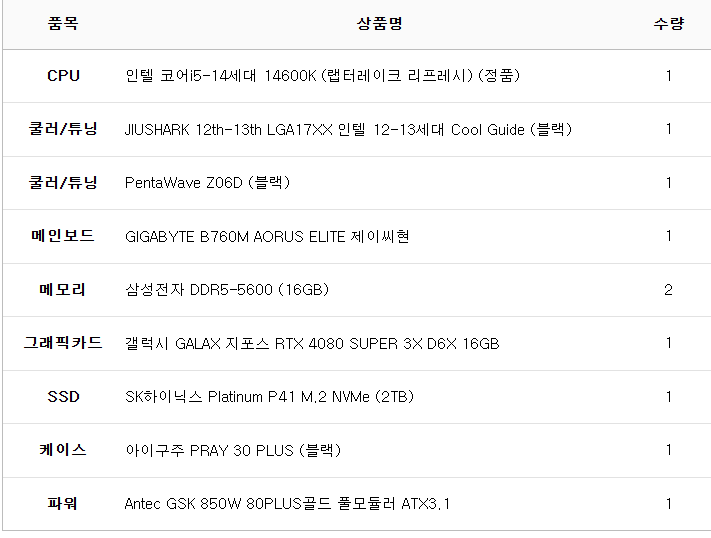Open the JIUSHARK Cool Guide product name

coord(348,129)
